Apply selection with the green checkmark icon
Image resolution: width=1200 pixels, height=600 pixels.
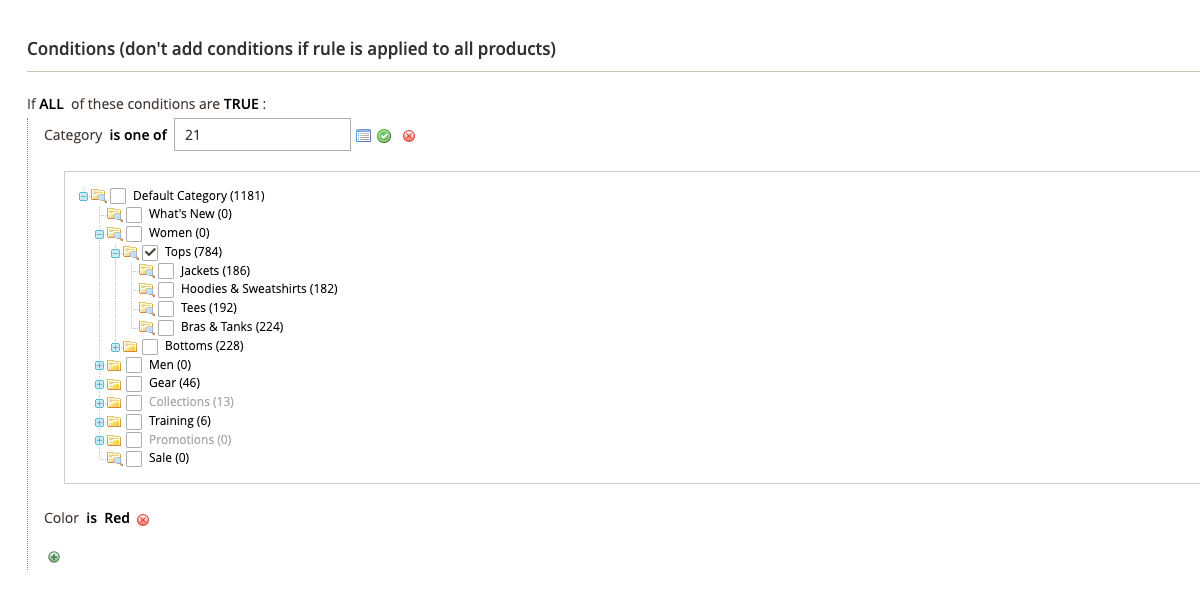tap(384, 135)
